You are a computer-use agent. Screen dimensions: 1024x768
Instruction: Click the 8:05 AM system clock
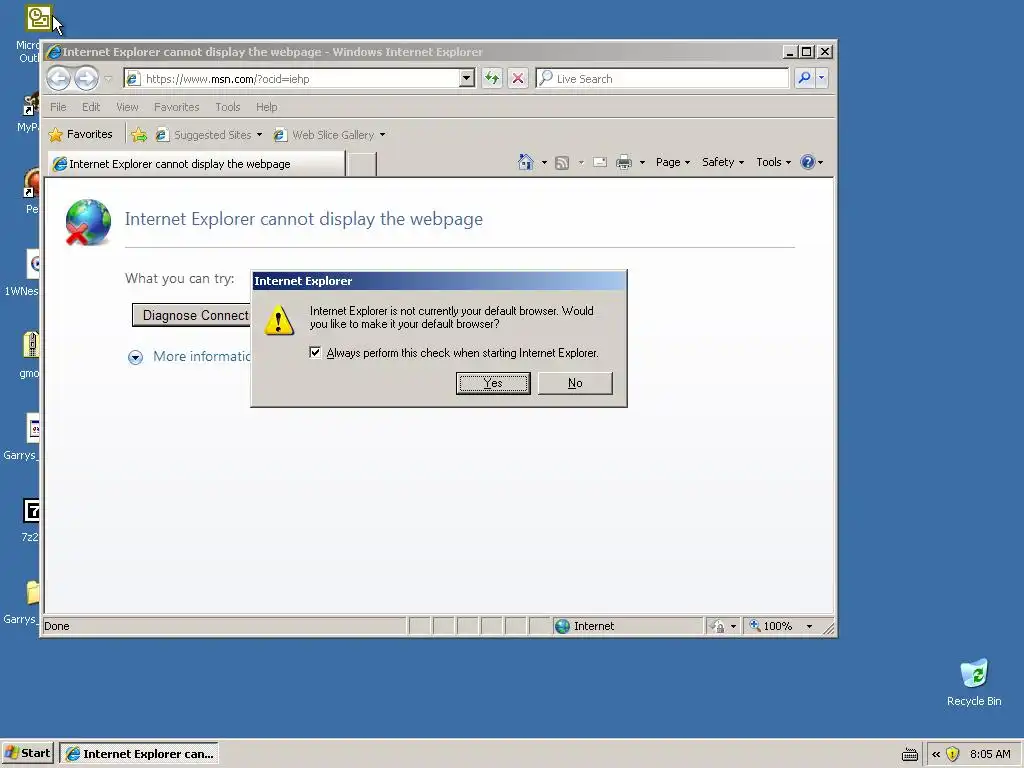990,754
